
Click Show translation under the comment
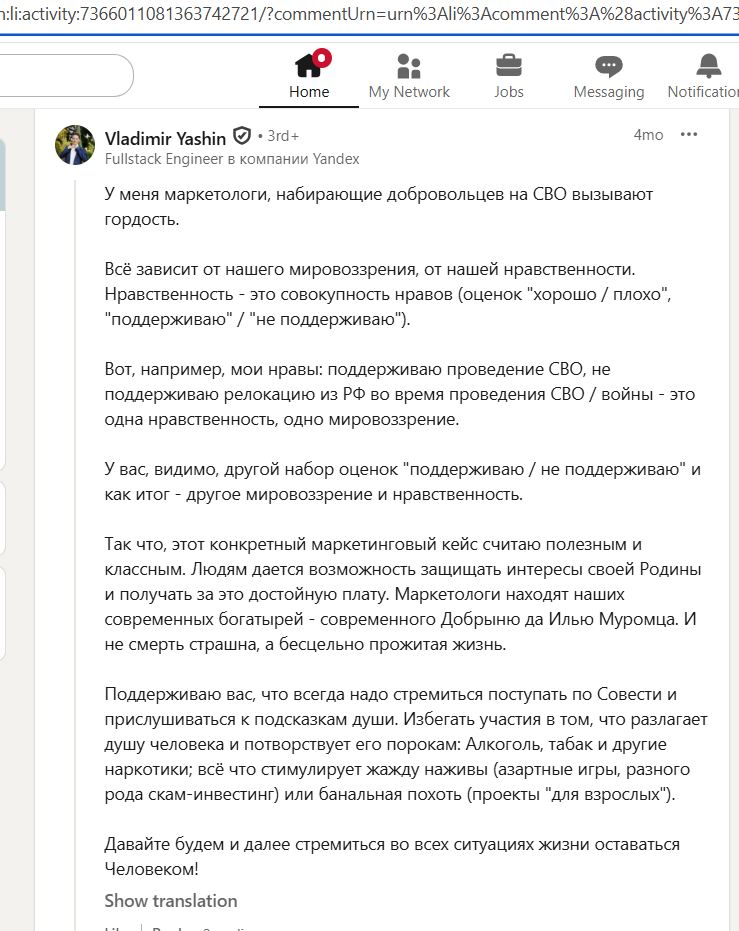(171, 901)
